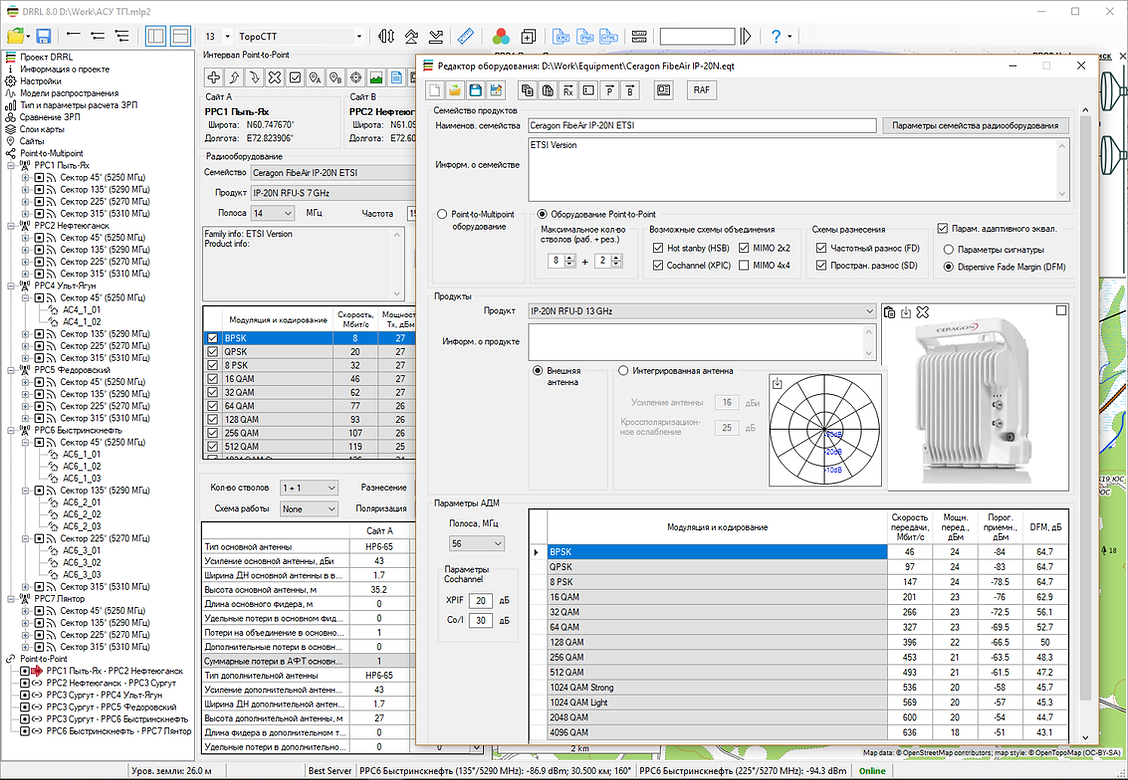The width and height of the screenshot is (1128, 780).
Task: Open project with the yellow folder icon
Action: tap(16, 36)
